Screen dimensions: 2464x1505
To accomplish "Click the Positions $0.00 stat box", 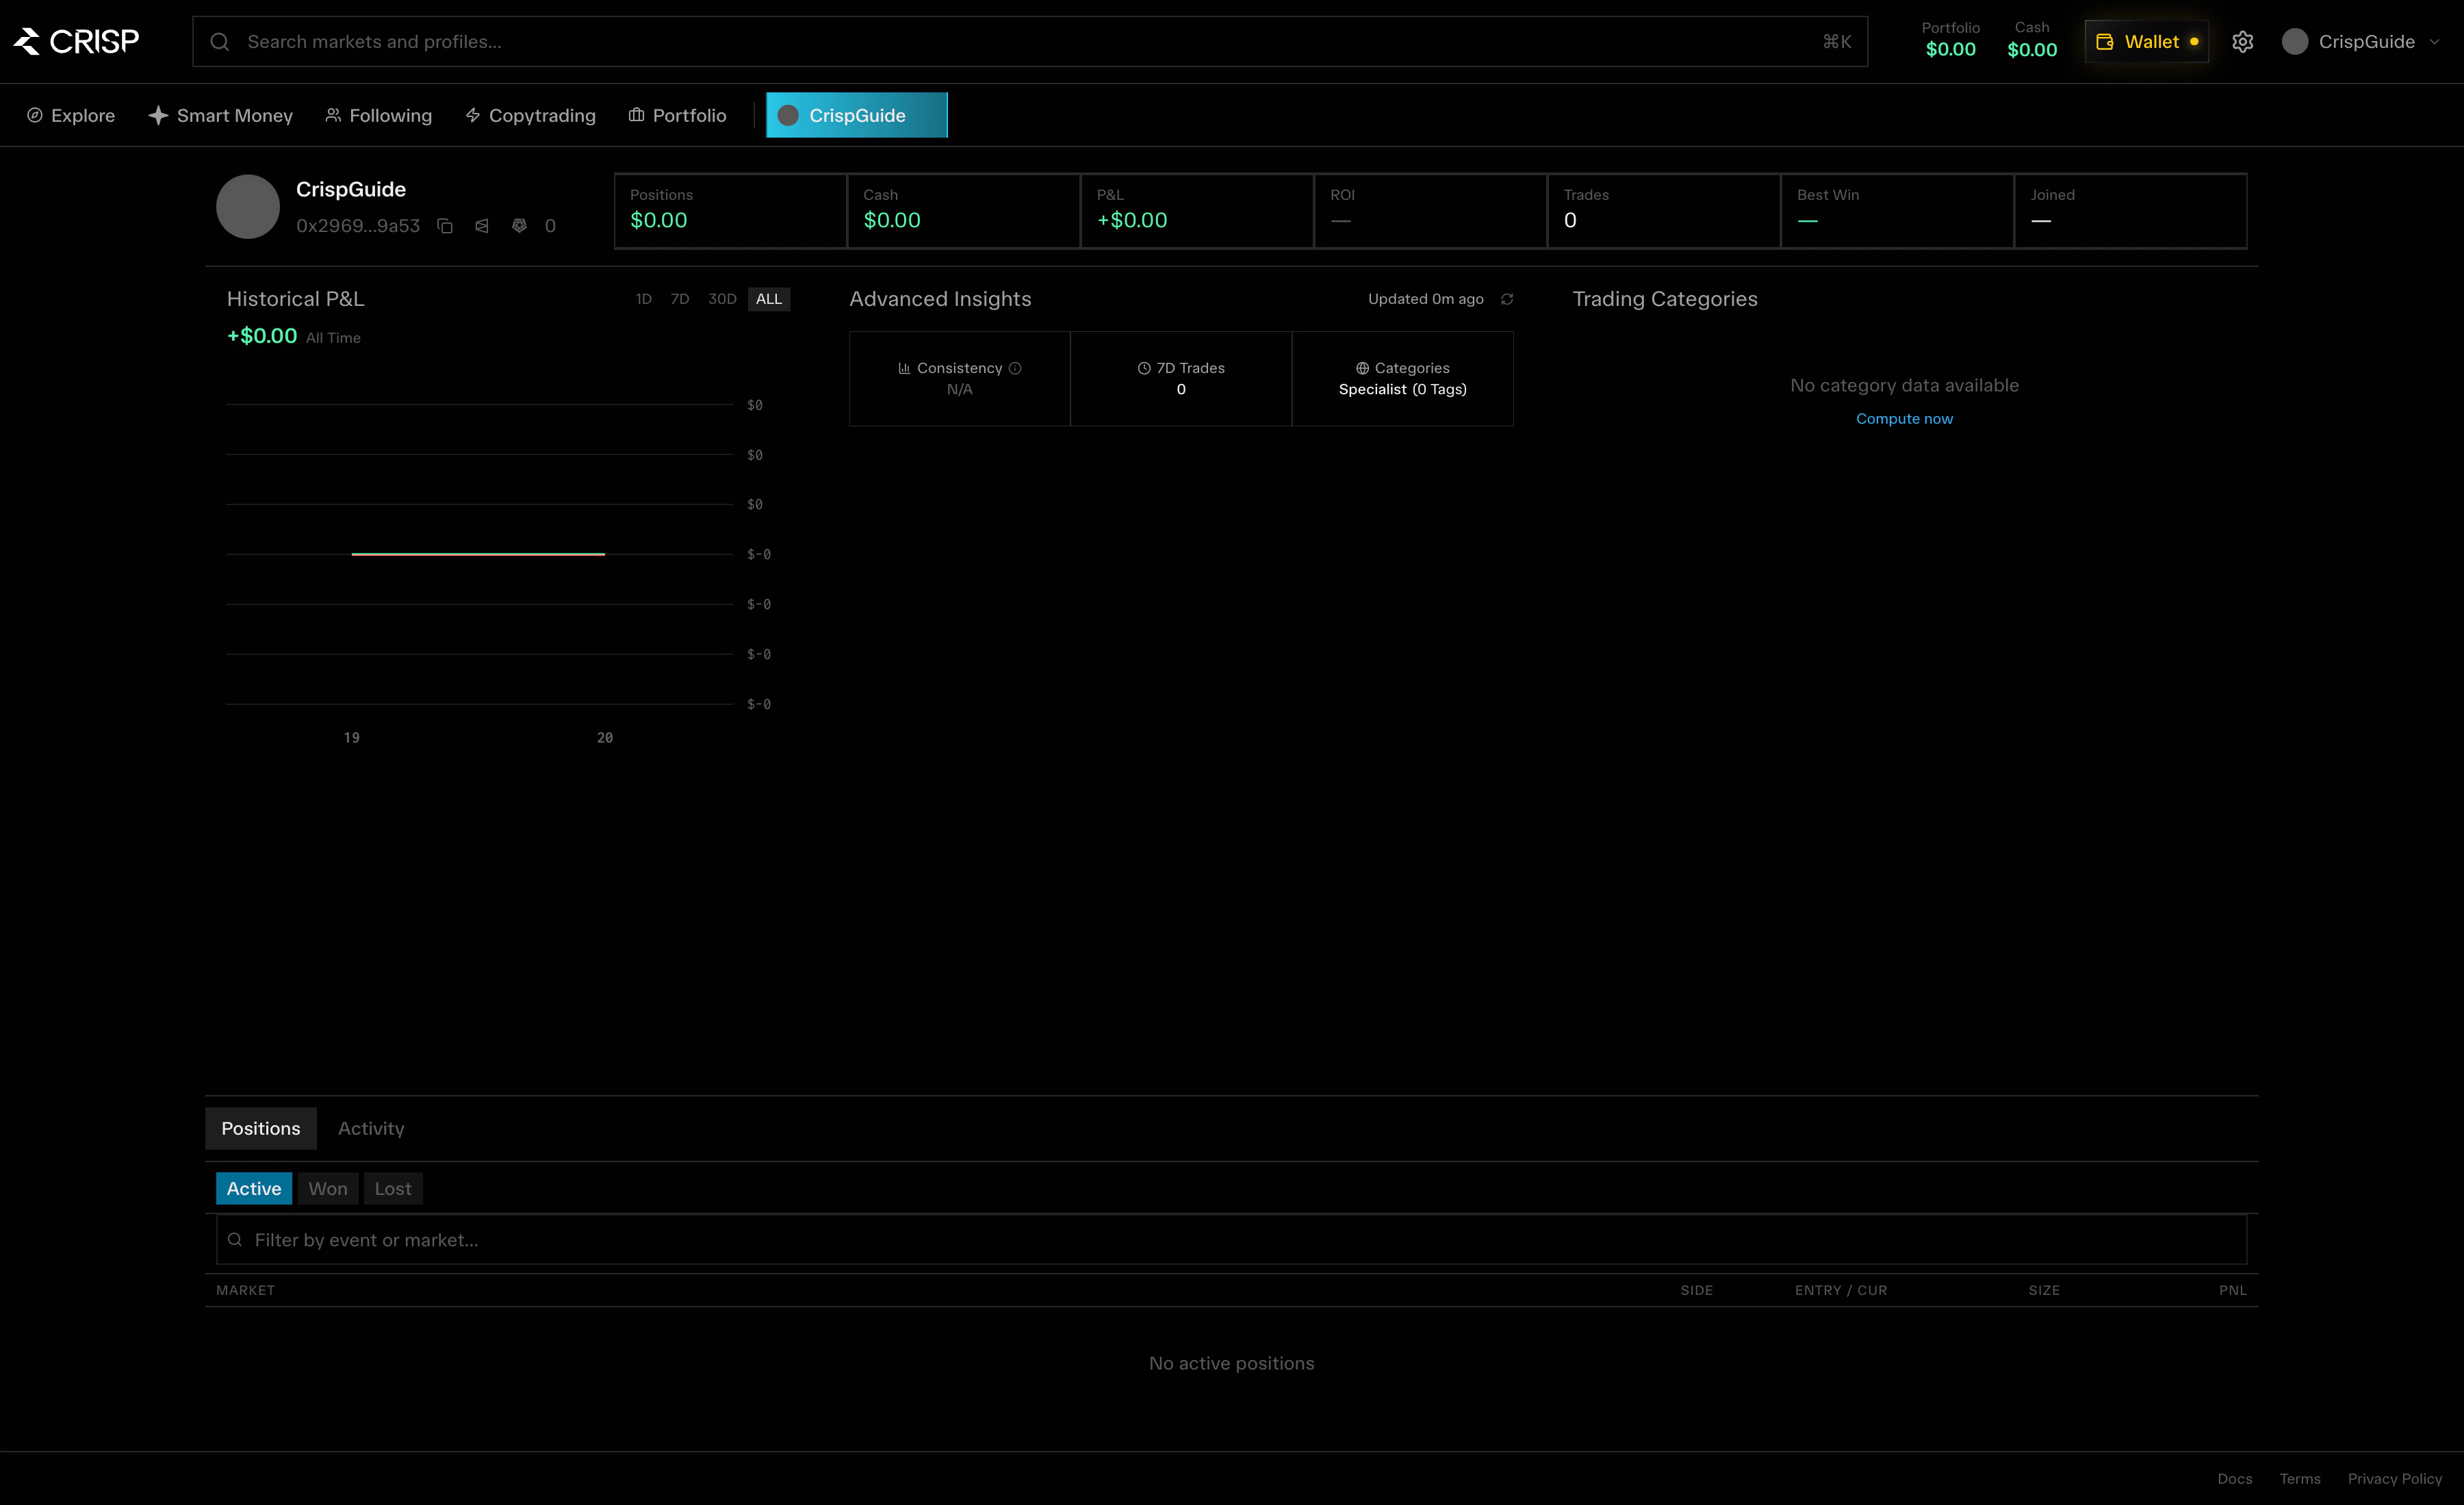I will (730, 211).
